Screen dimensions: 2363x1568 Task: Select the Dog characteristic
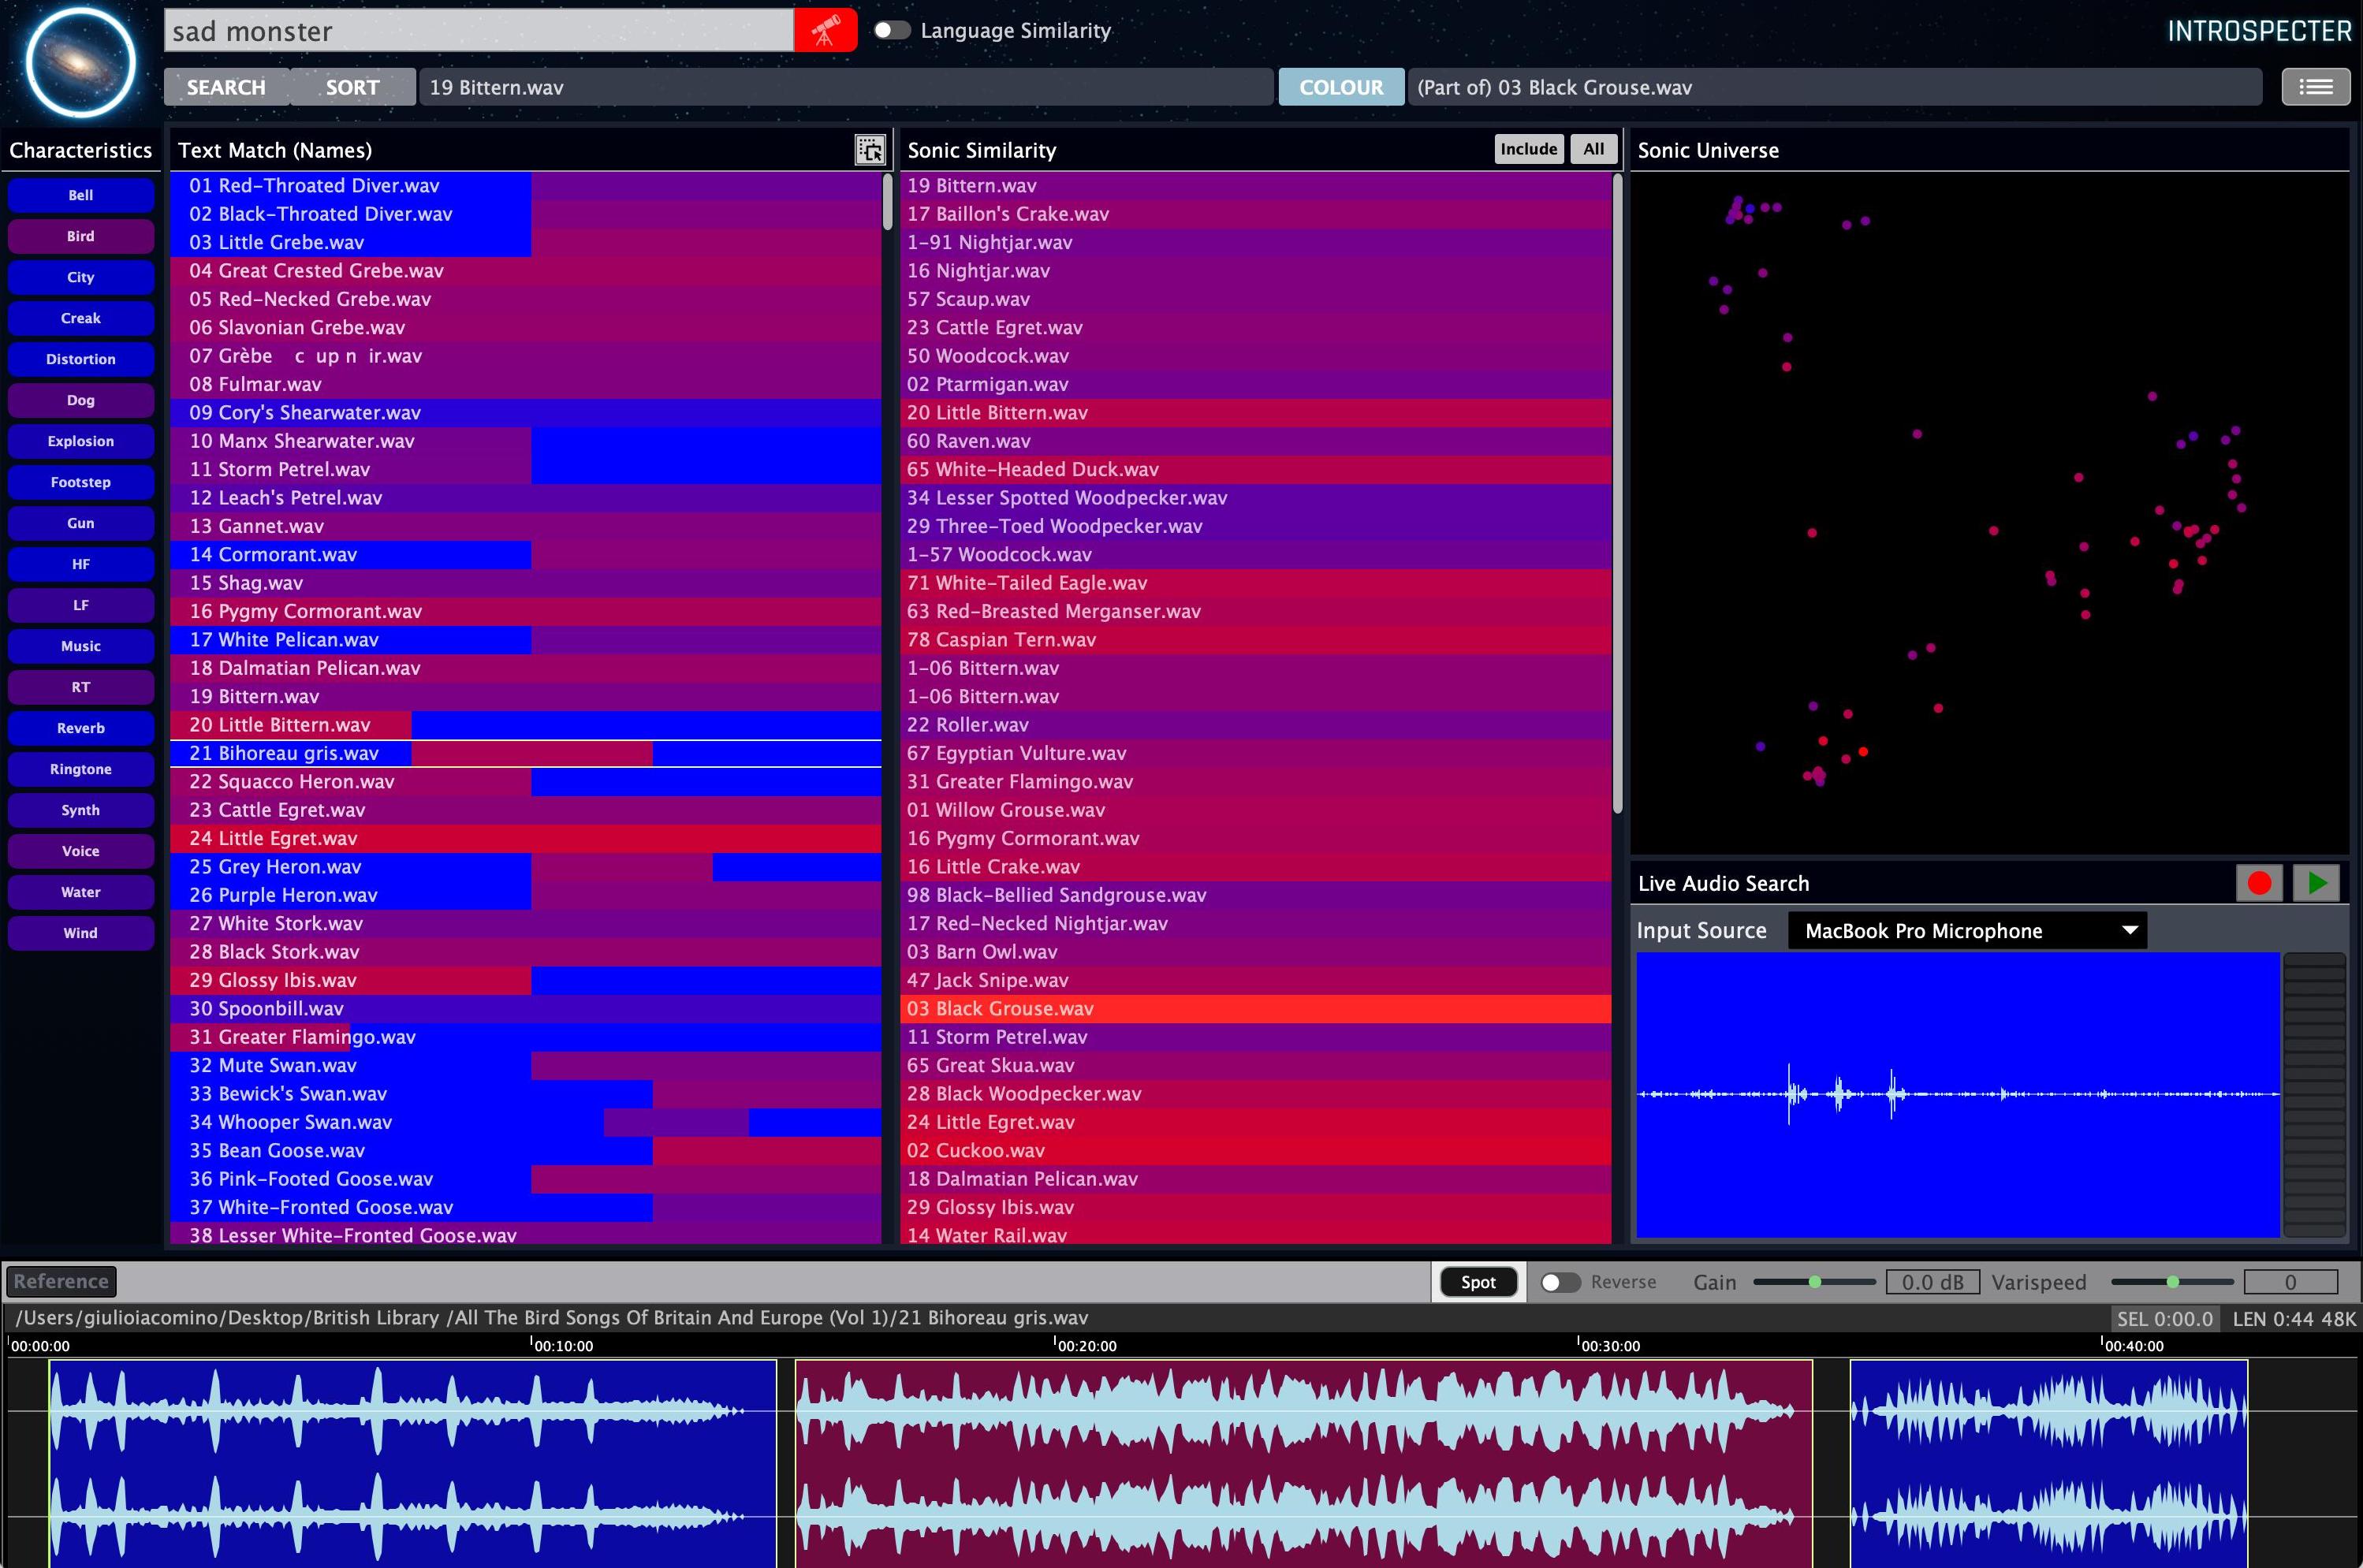point(81,400)
